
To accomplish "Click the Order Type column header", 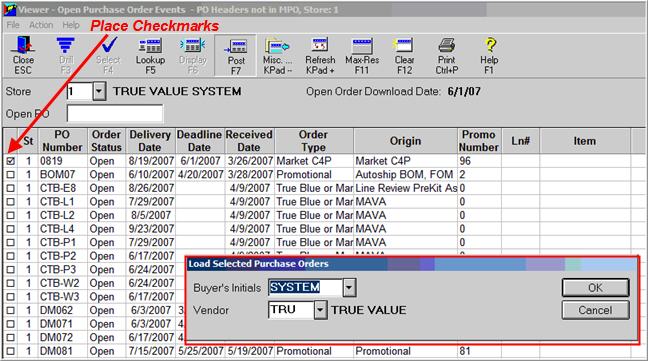I will coord(314,141).
